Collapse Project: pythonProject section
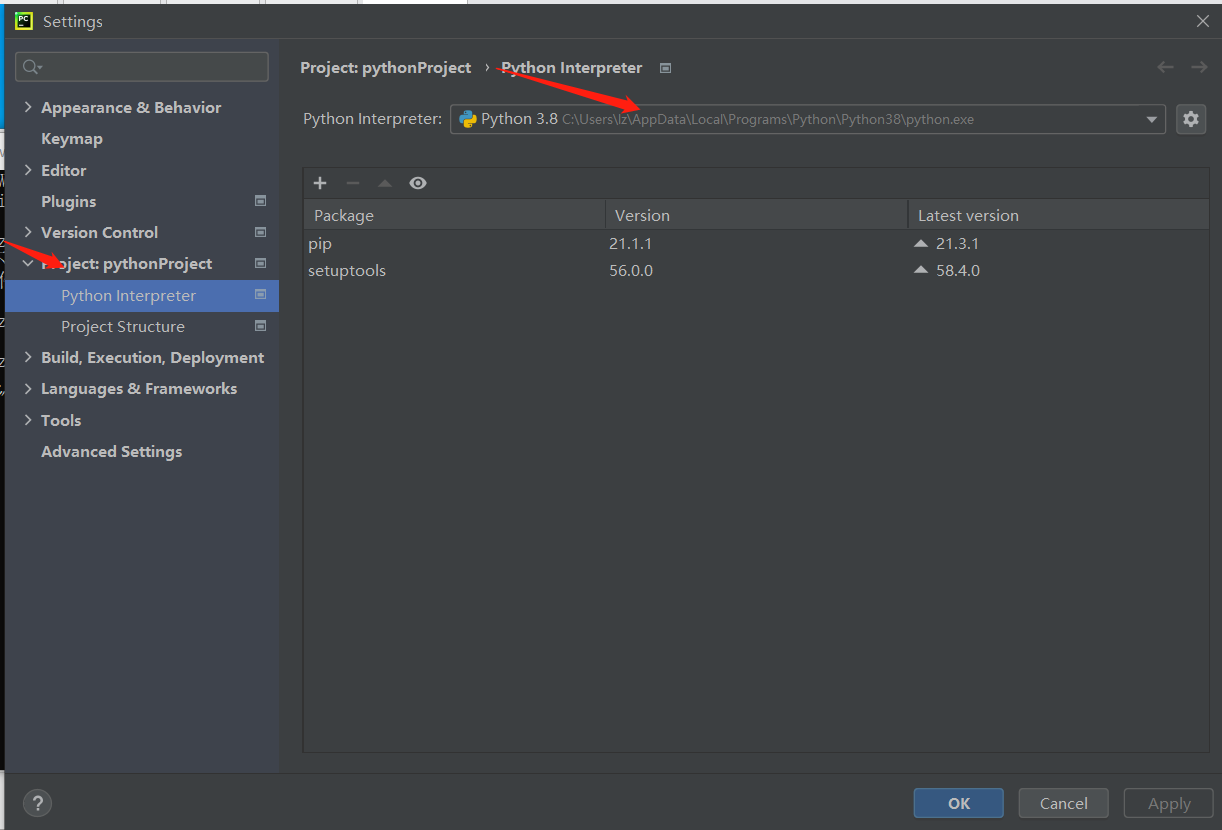The image size is (1222, 830). pos(28,264)
